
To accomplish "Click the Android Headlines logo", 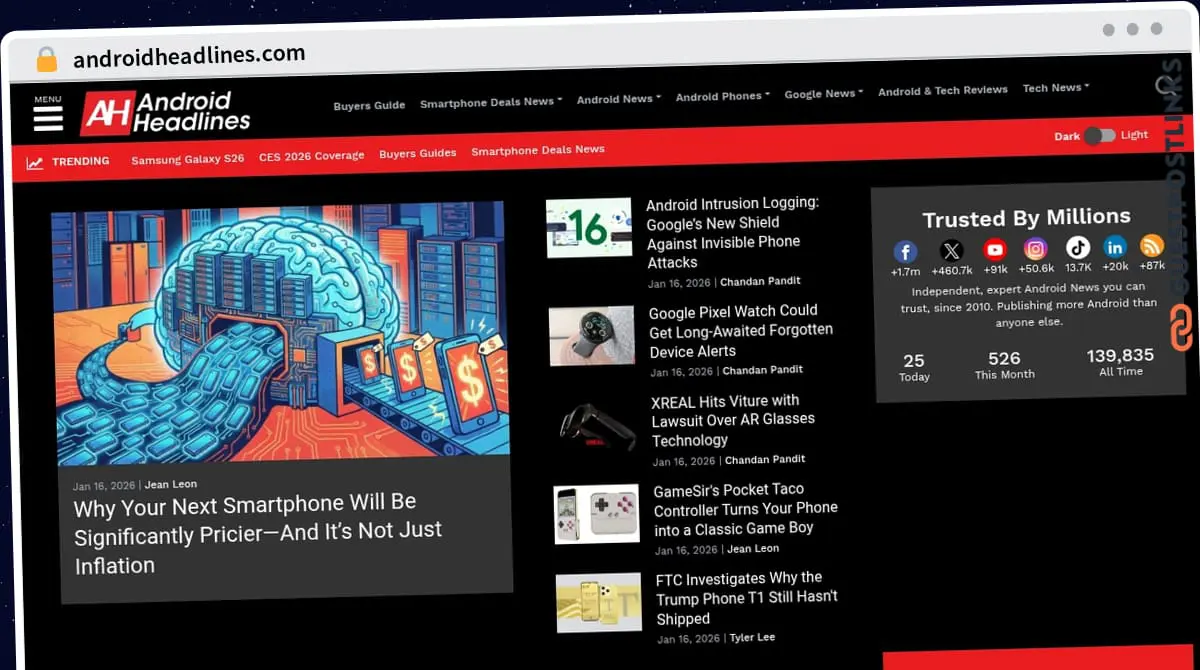I will click(x=166, y=113).
